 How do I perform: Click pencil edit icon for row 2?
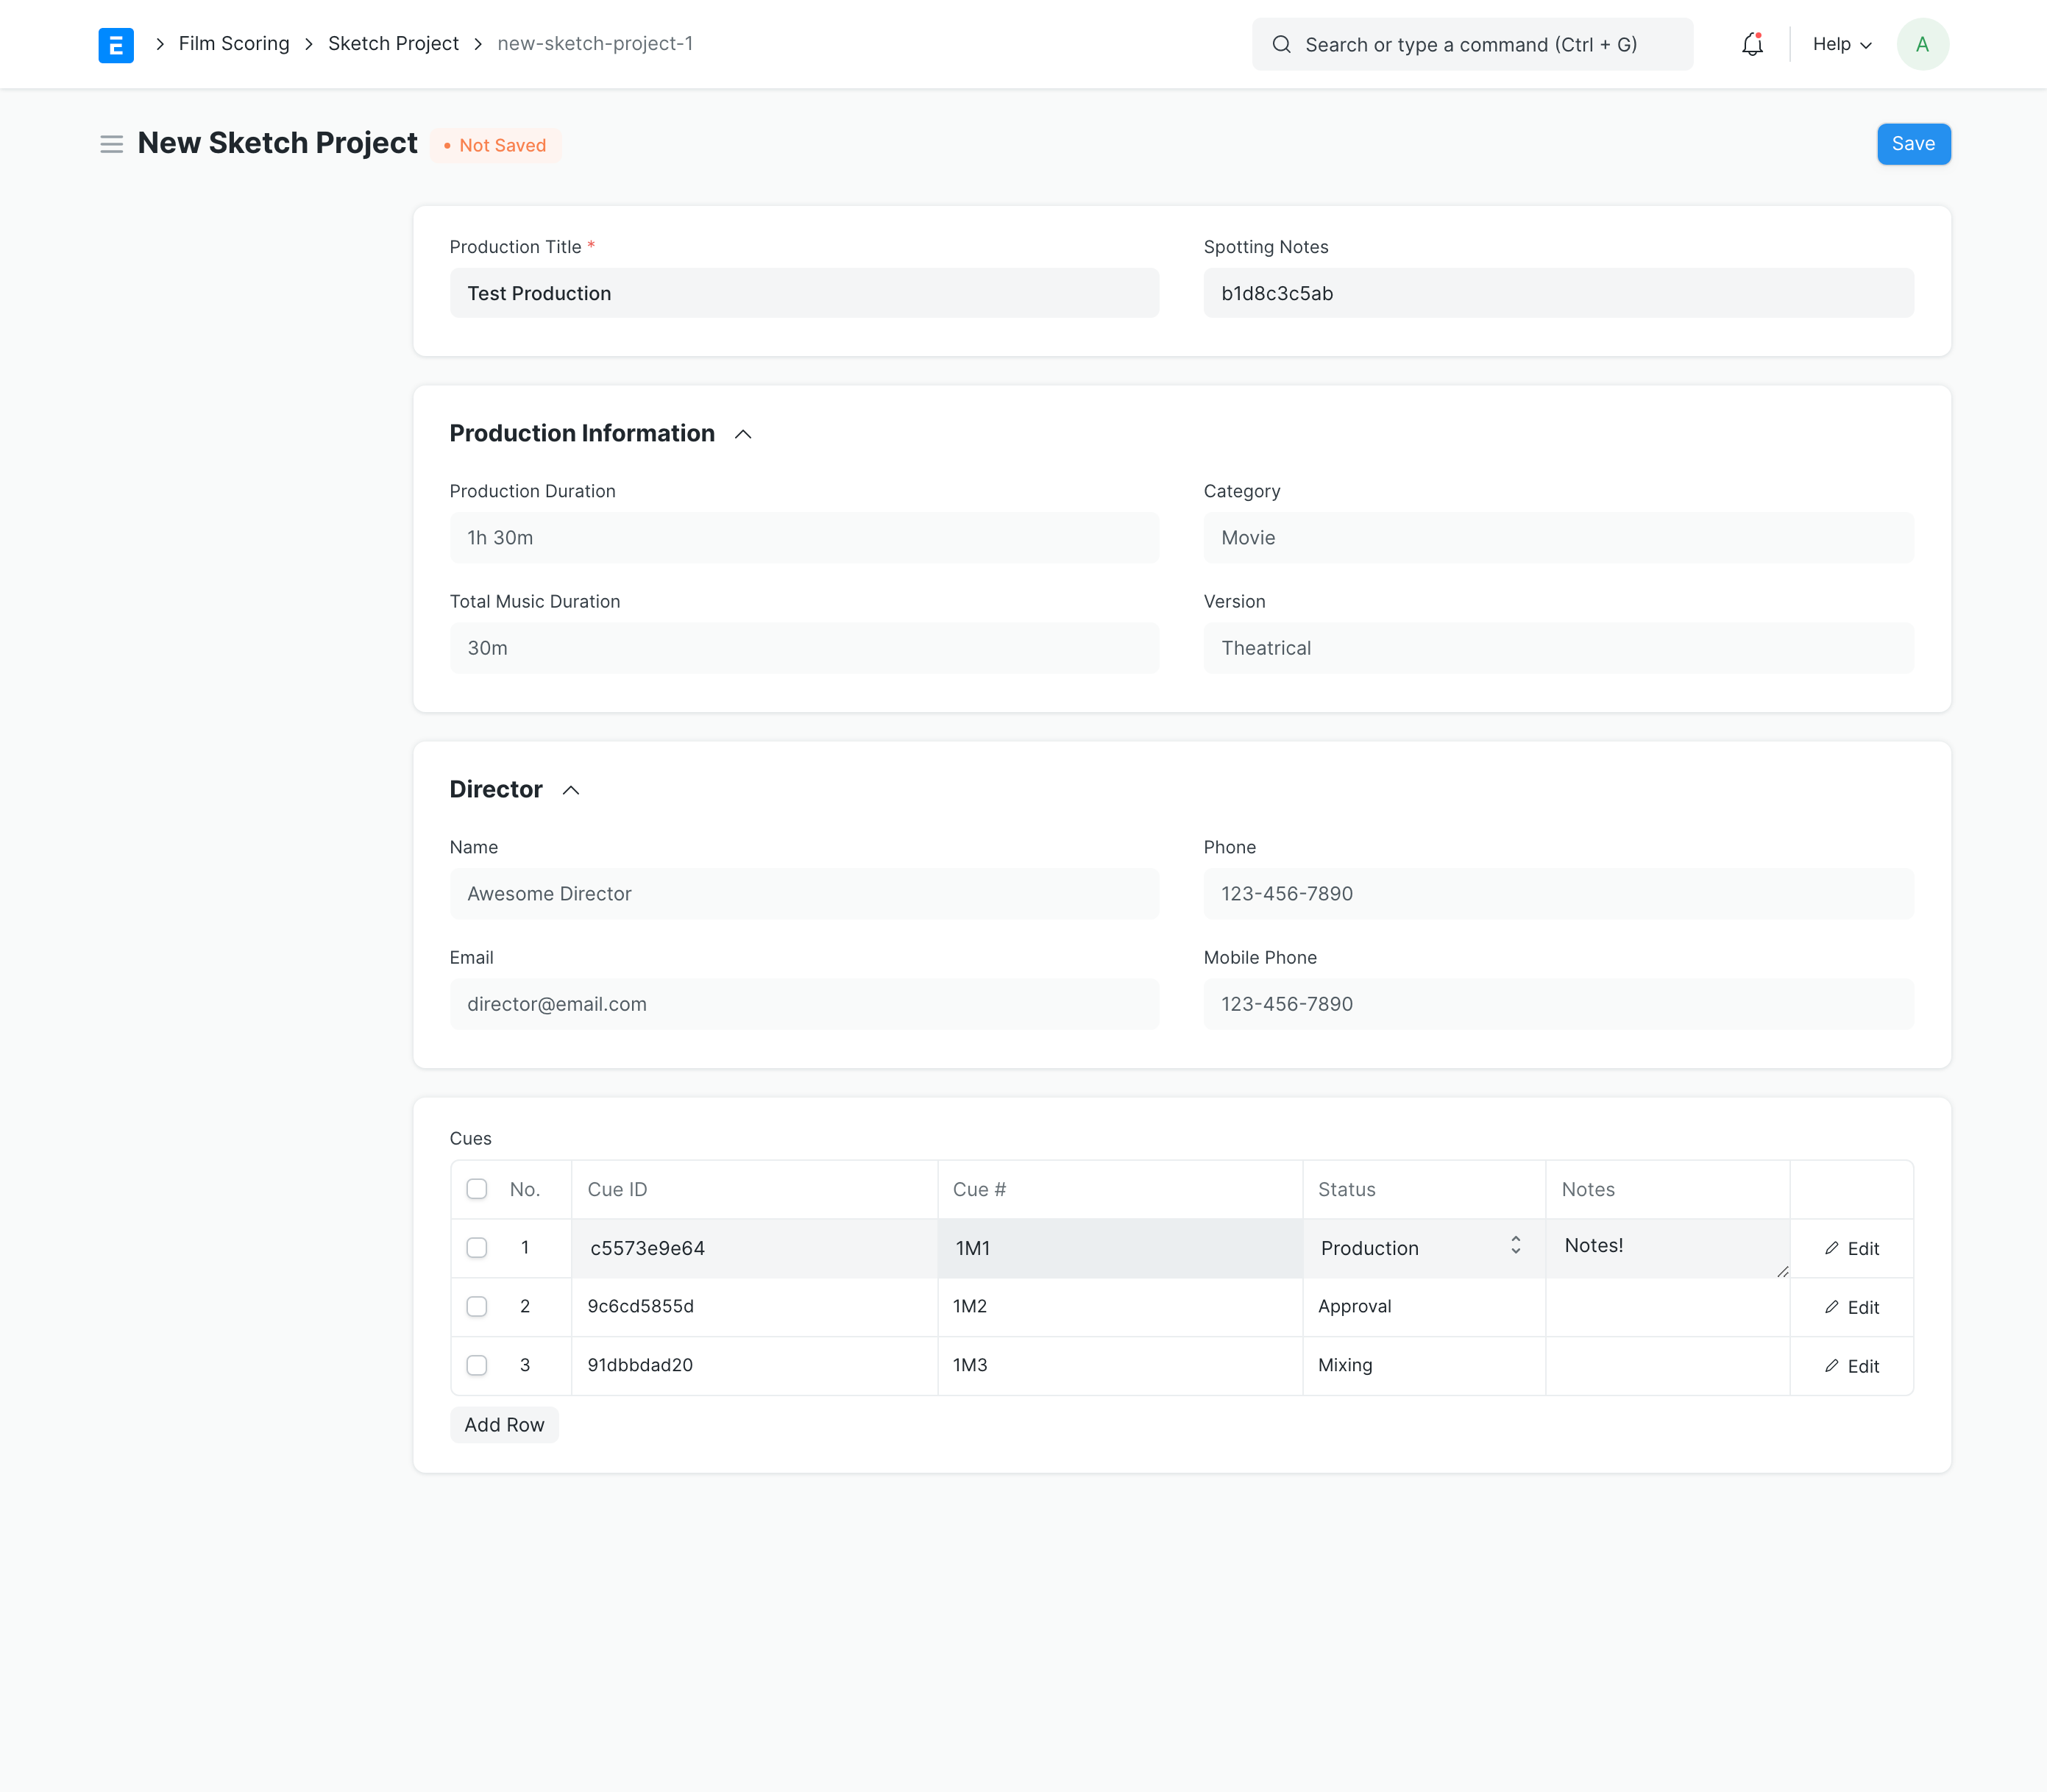[1831, 1307]
